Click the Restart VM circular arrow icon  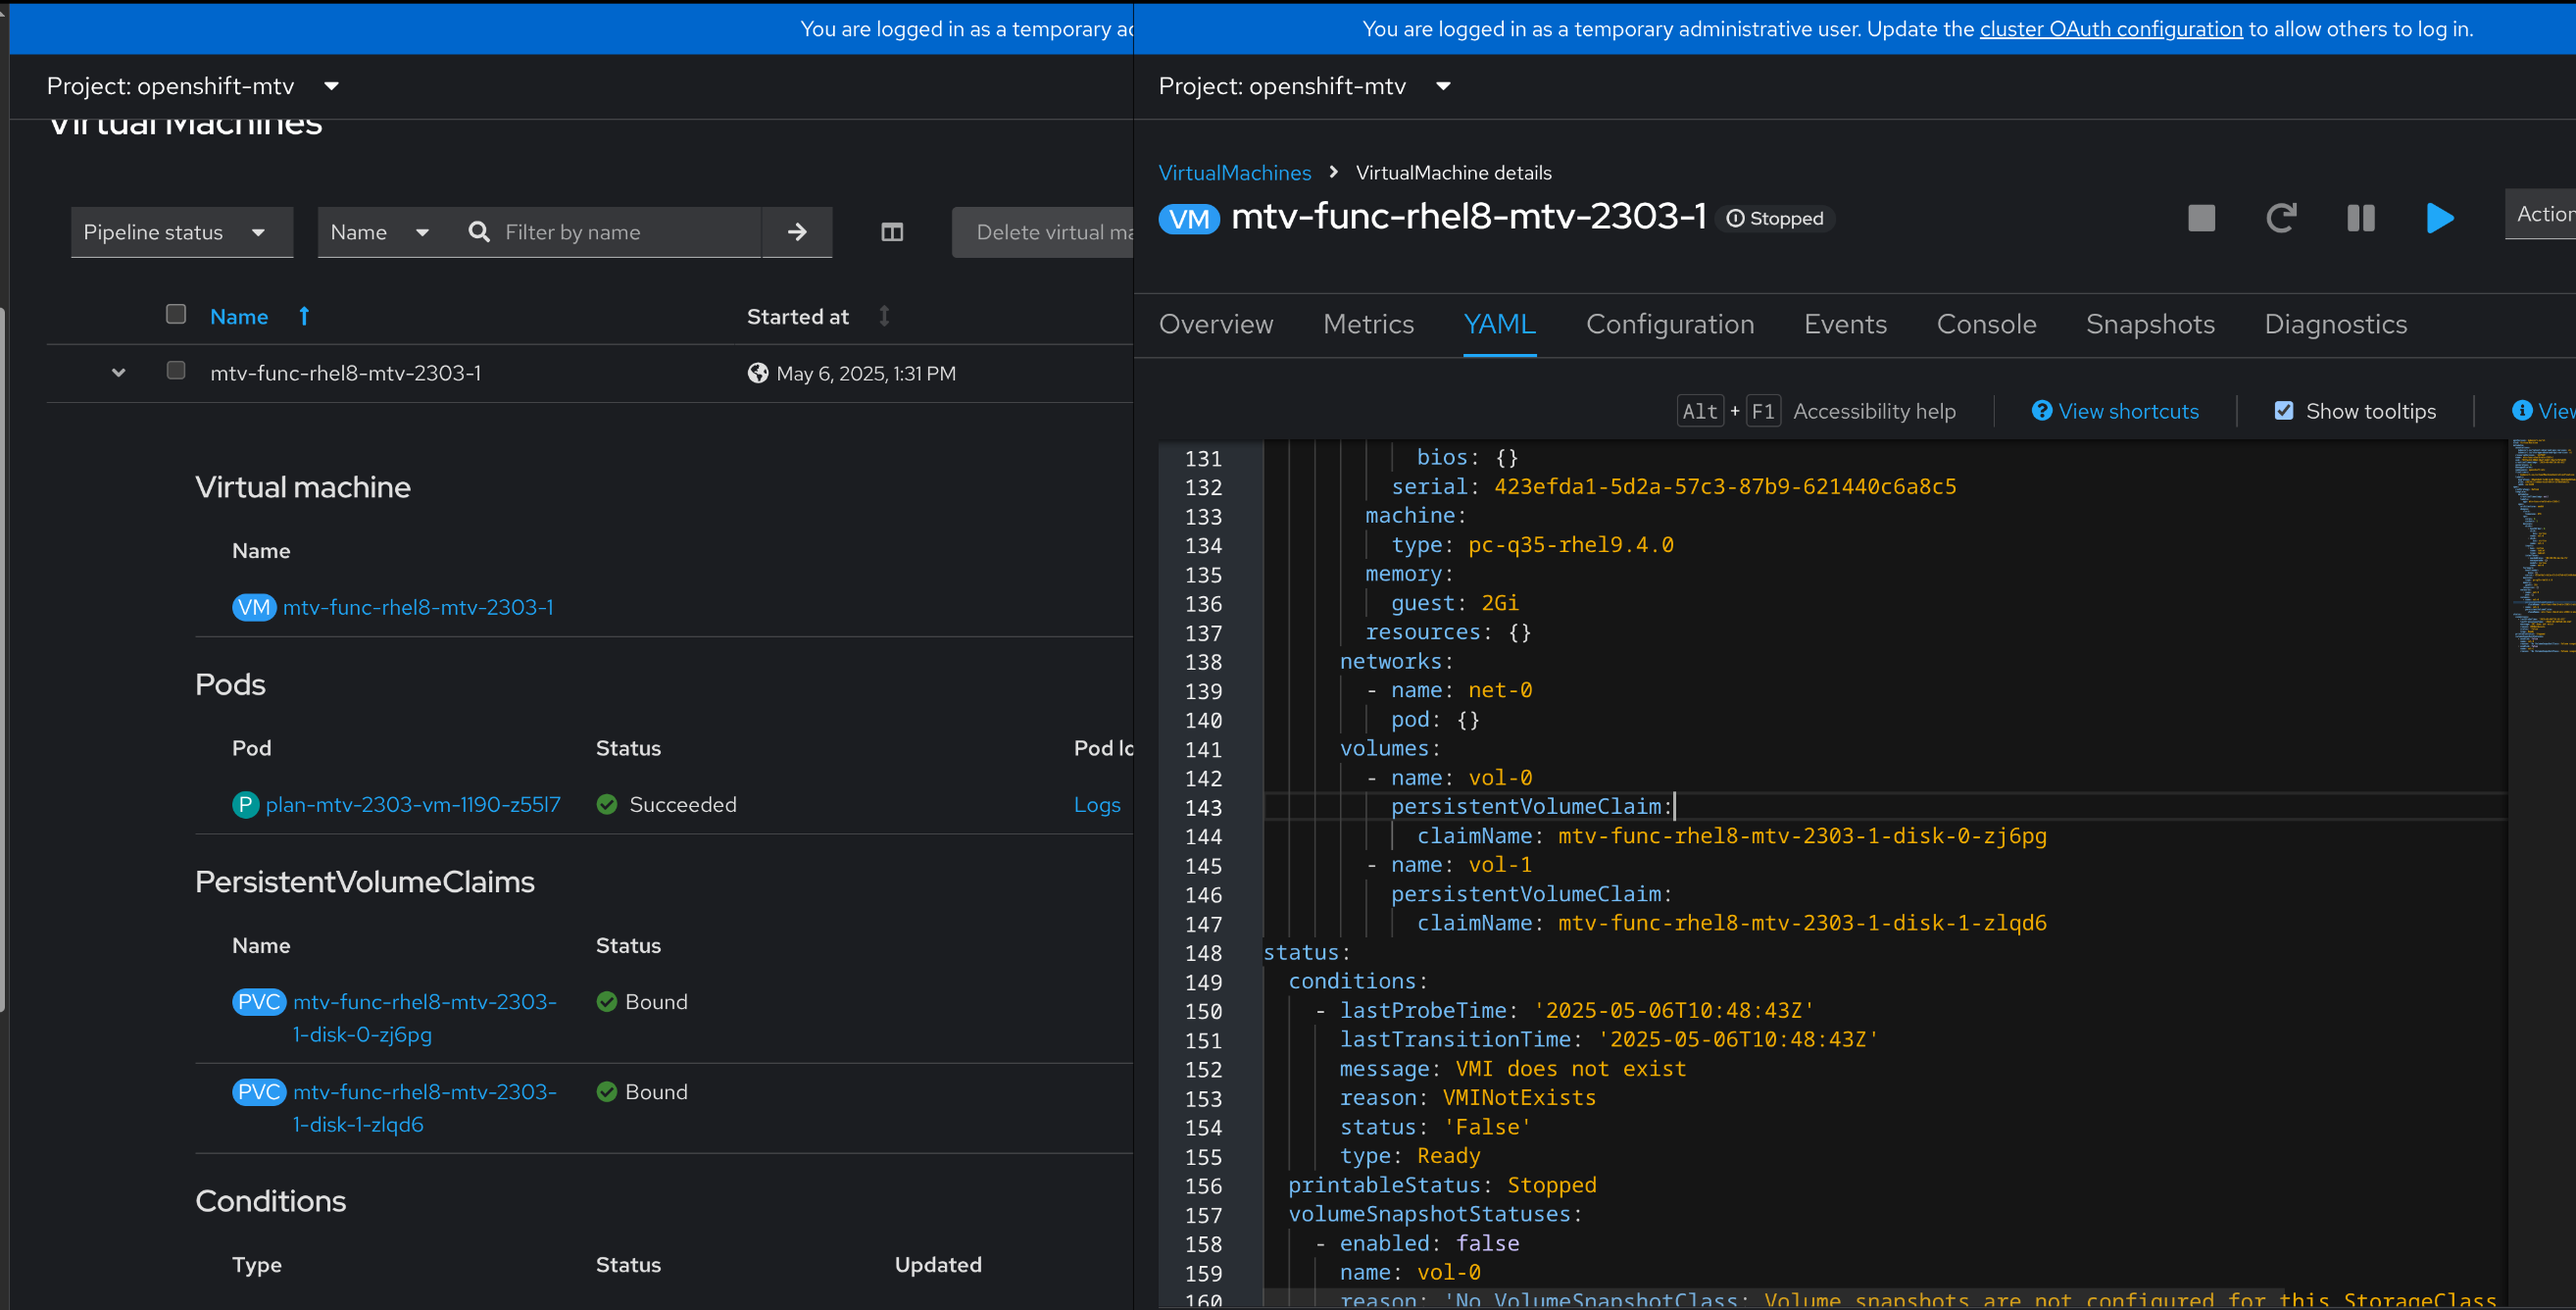pyautogui.click(x=2281, y=218)
